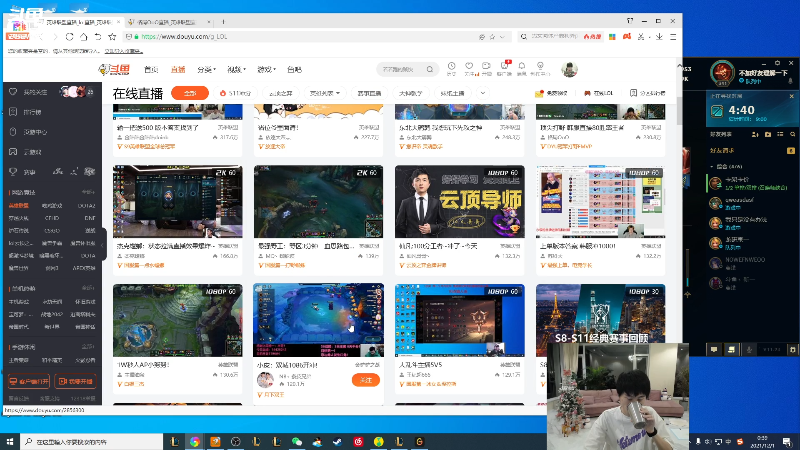Open 我的关注 heart icon in sidebar
The image size is (800, 450).
point(13,92)
